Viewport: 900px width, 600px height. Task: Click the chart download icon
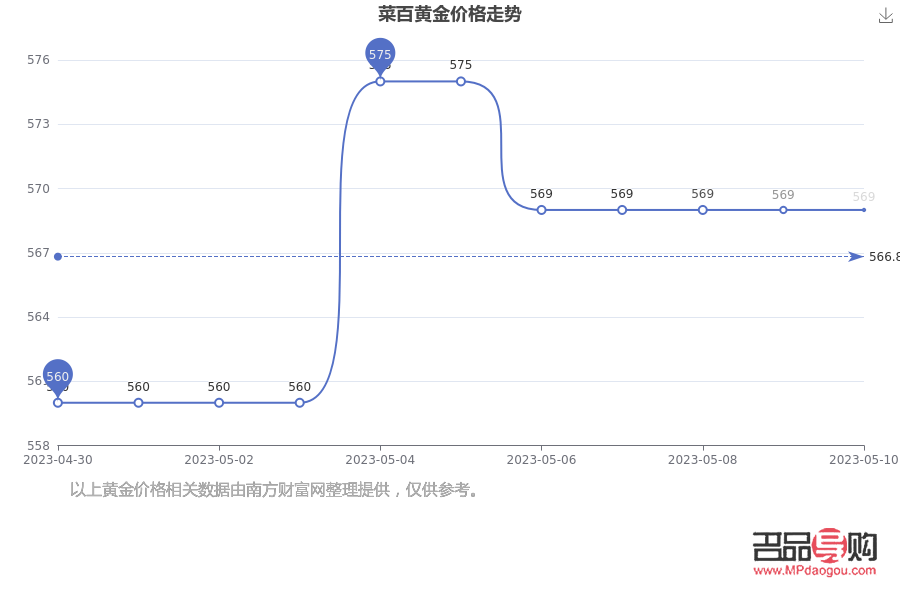tap(885, 16)
